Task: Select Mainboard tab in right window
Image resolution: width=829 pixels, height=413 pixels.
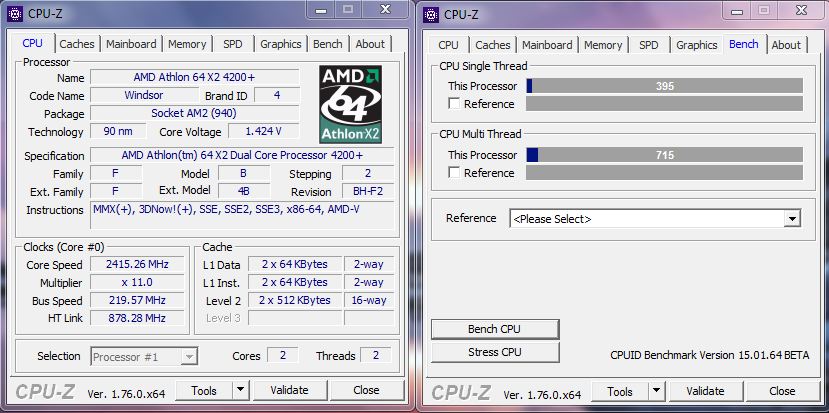Action: coord(547,45)
